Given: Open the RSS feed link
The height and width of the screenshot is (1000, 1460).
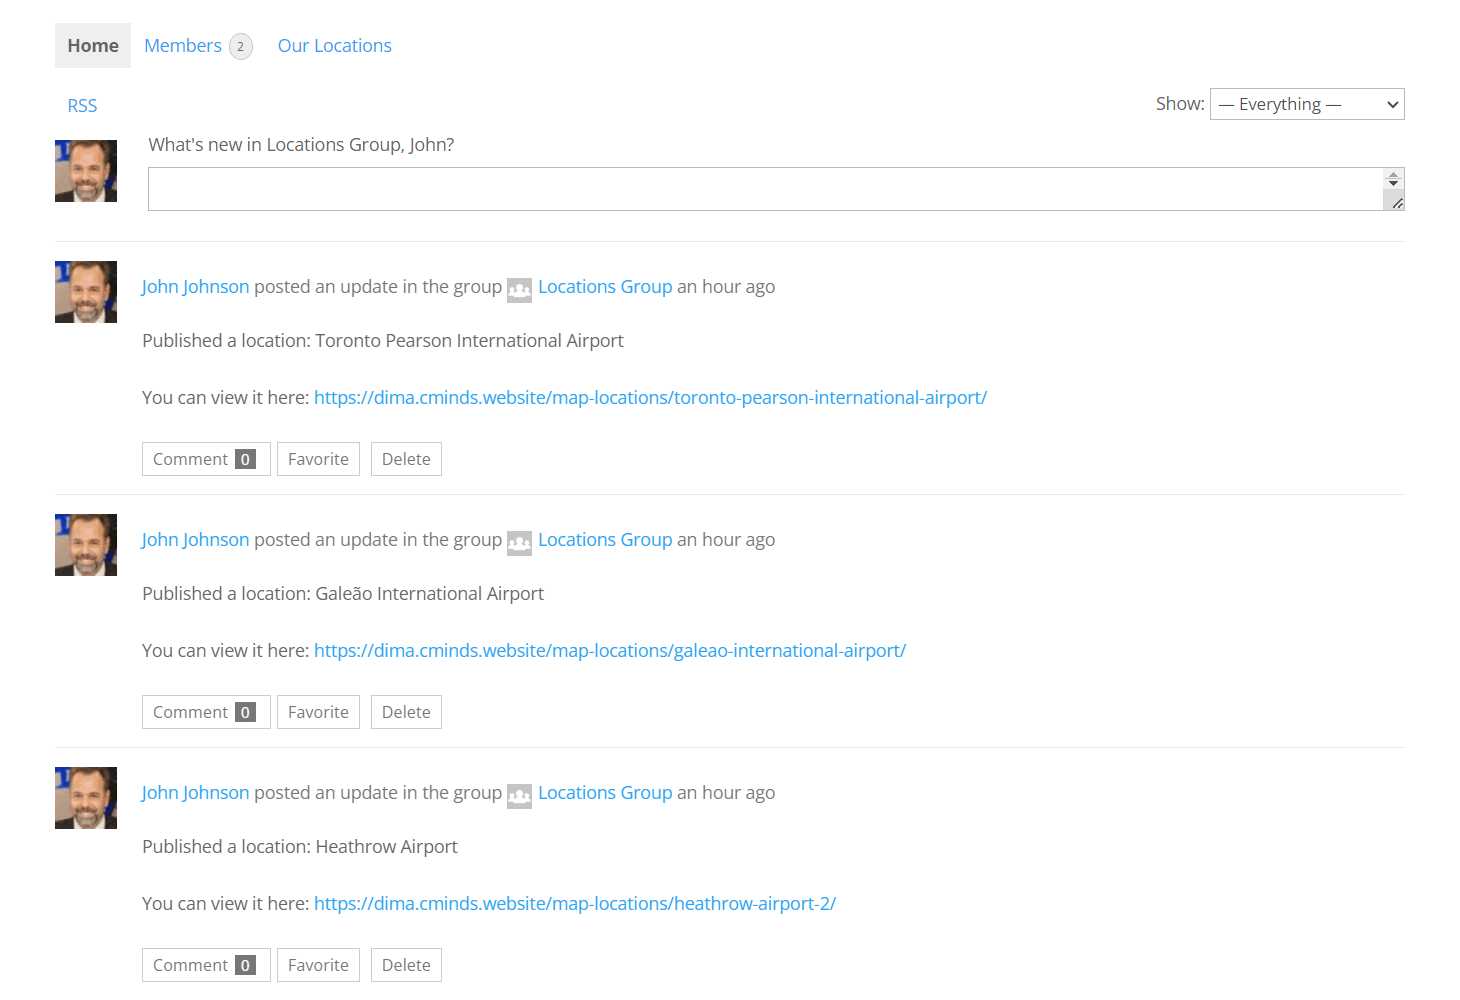Looking at the screenshot, I should 82,106.
